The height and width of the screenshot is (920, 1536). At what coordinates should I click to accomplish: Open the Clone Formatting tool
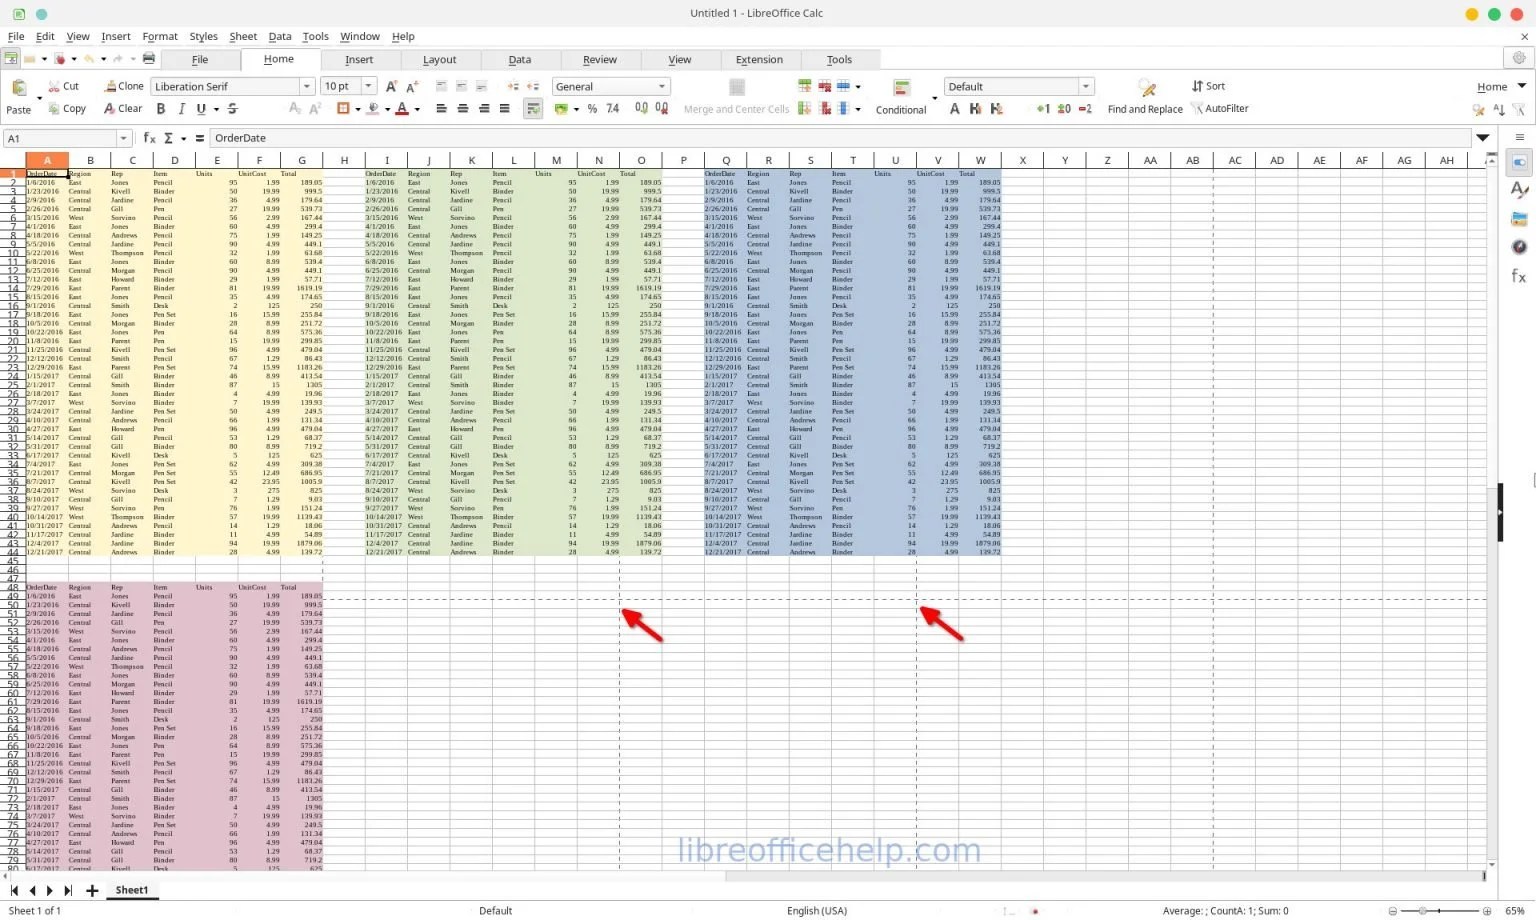122,85
